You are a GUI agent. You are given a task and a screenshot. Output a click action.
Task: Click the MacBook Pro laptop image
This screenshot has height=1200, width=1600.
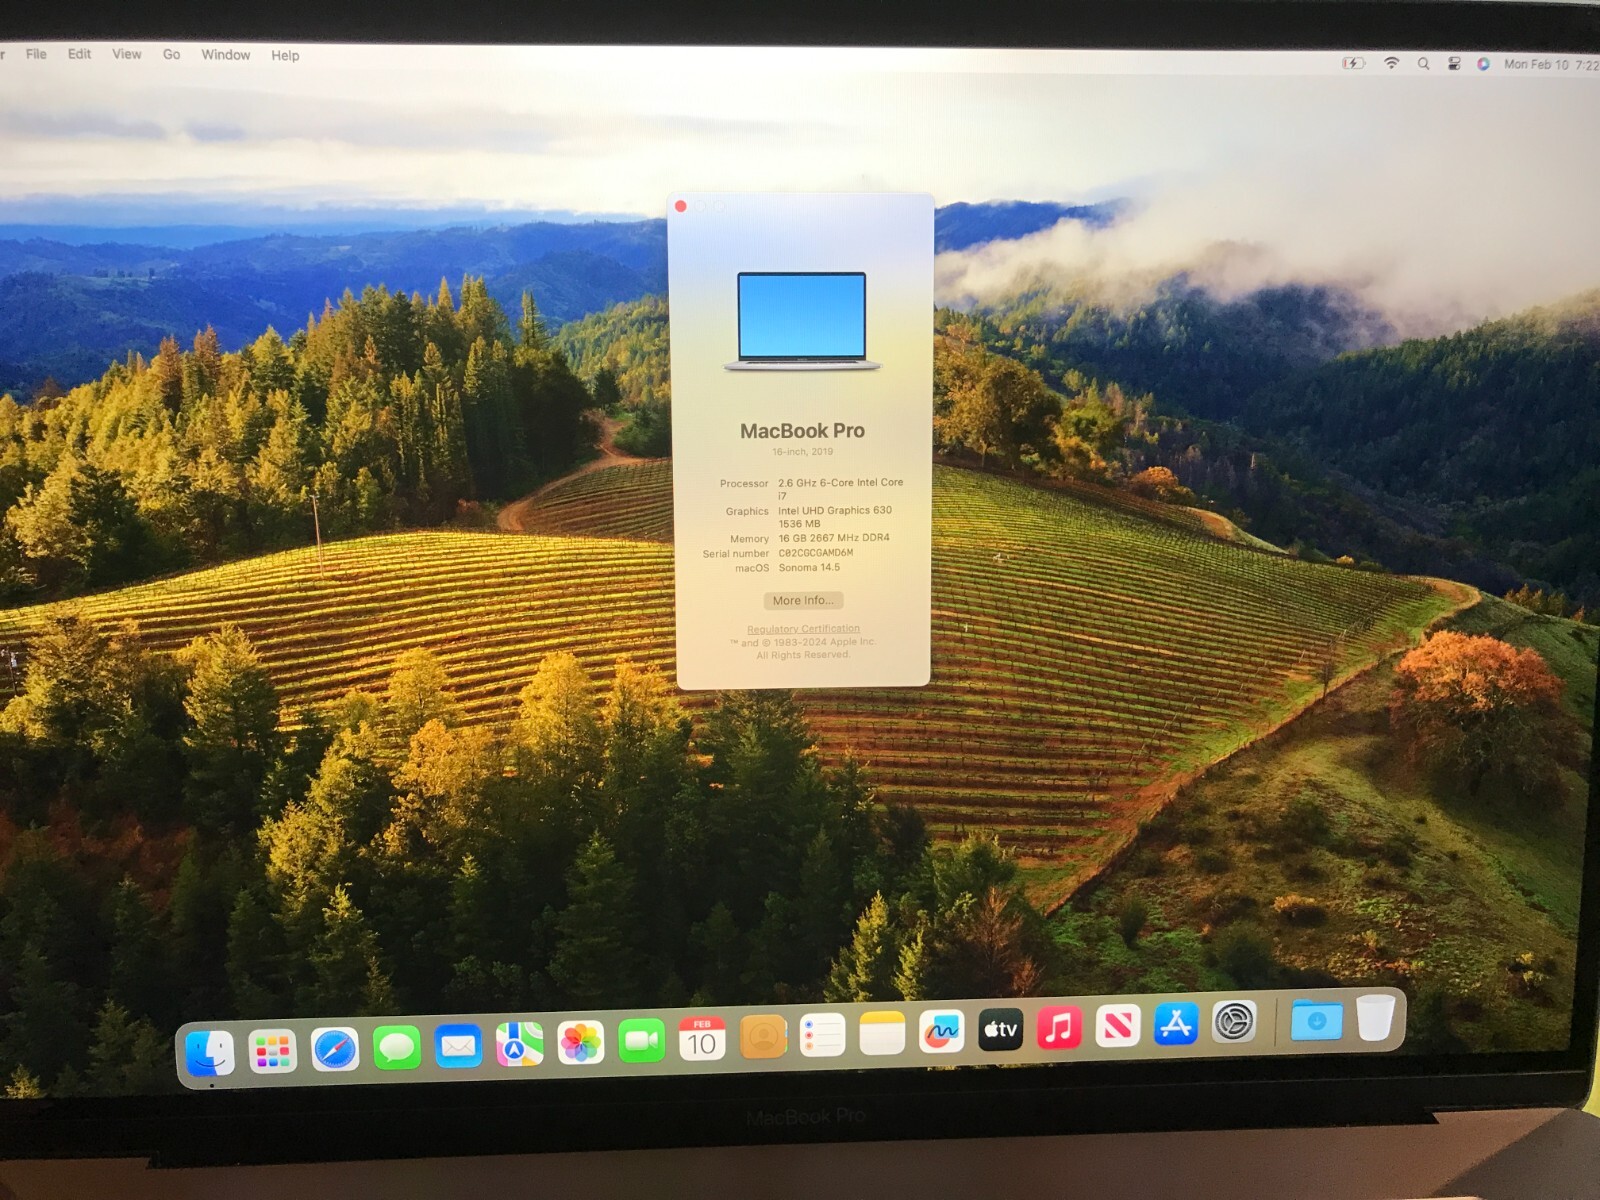click(802, 321)
